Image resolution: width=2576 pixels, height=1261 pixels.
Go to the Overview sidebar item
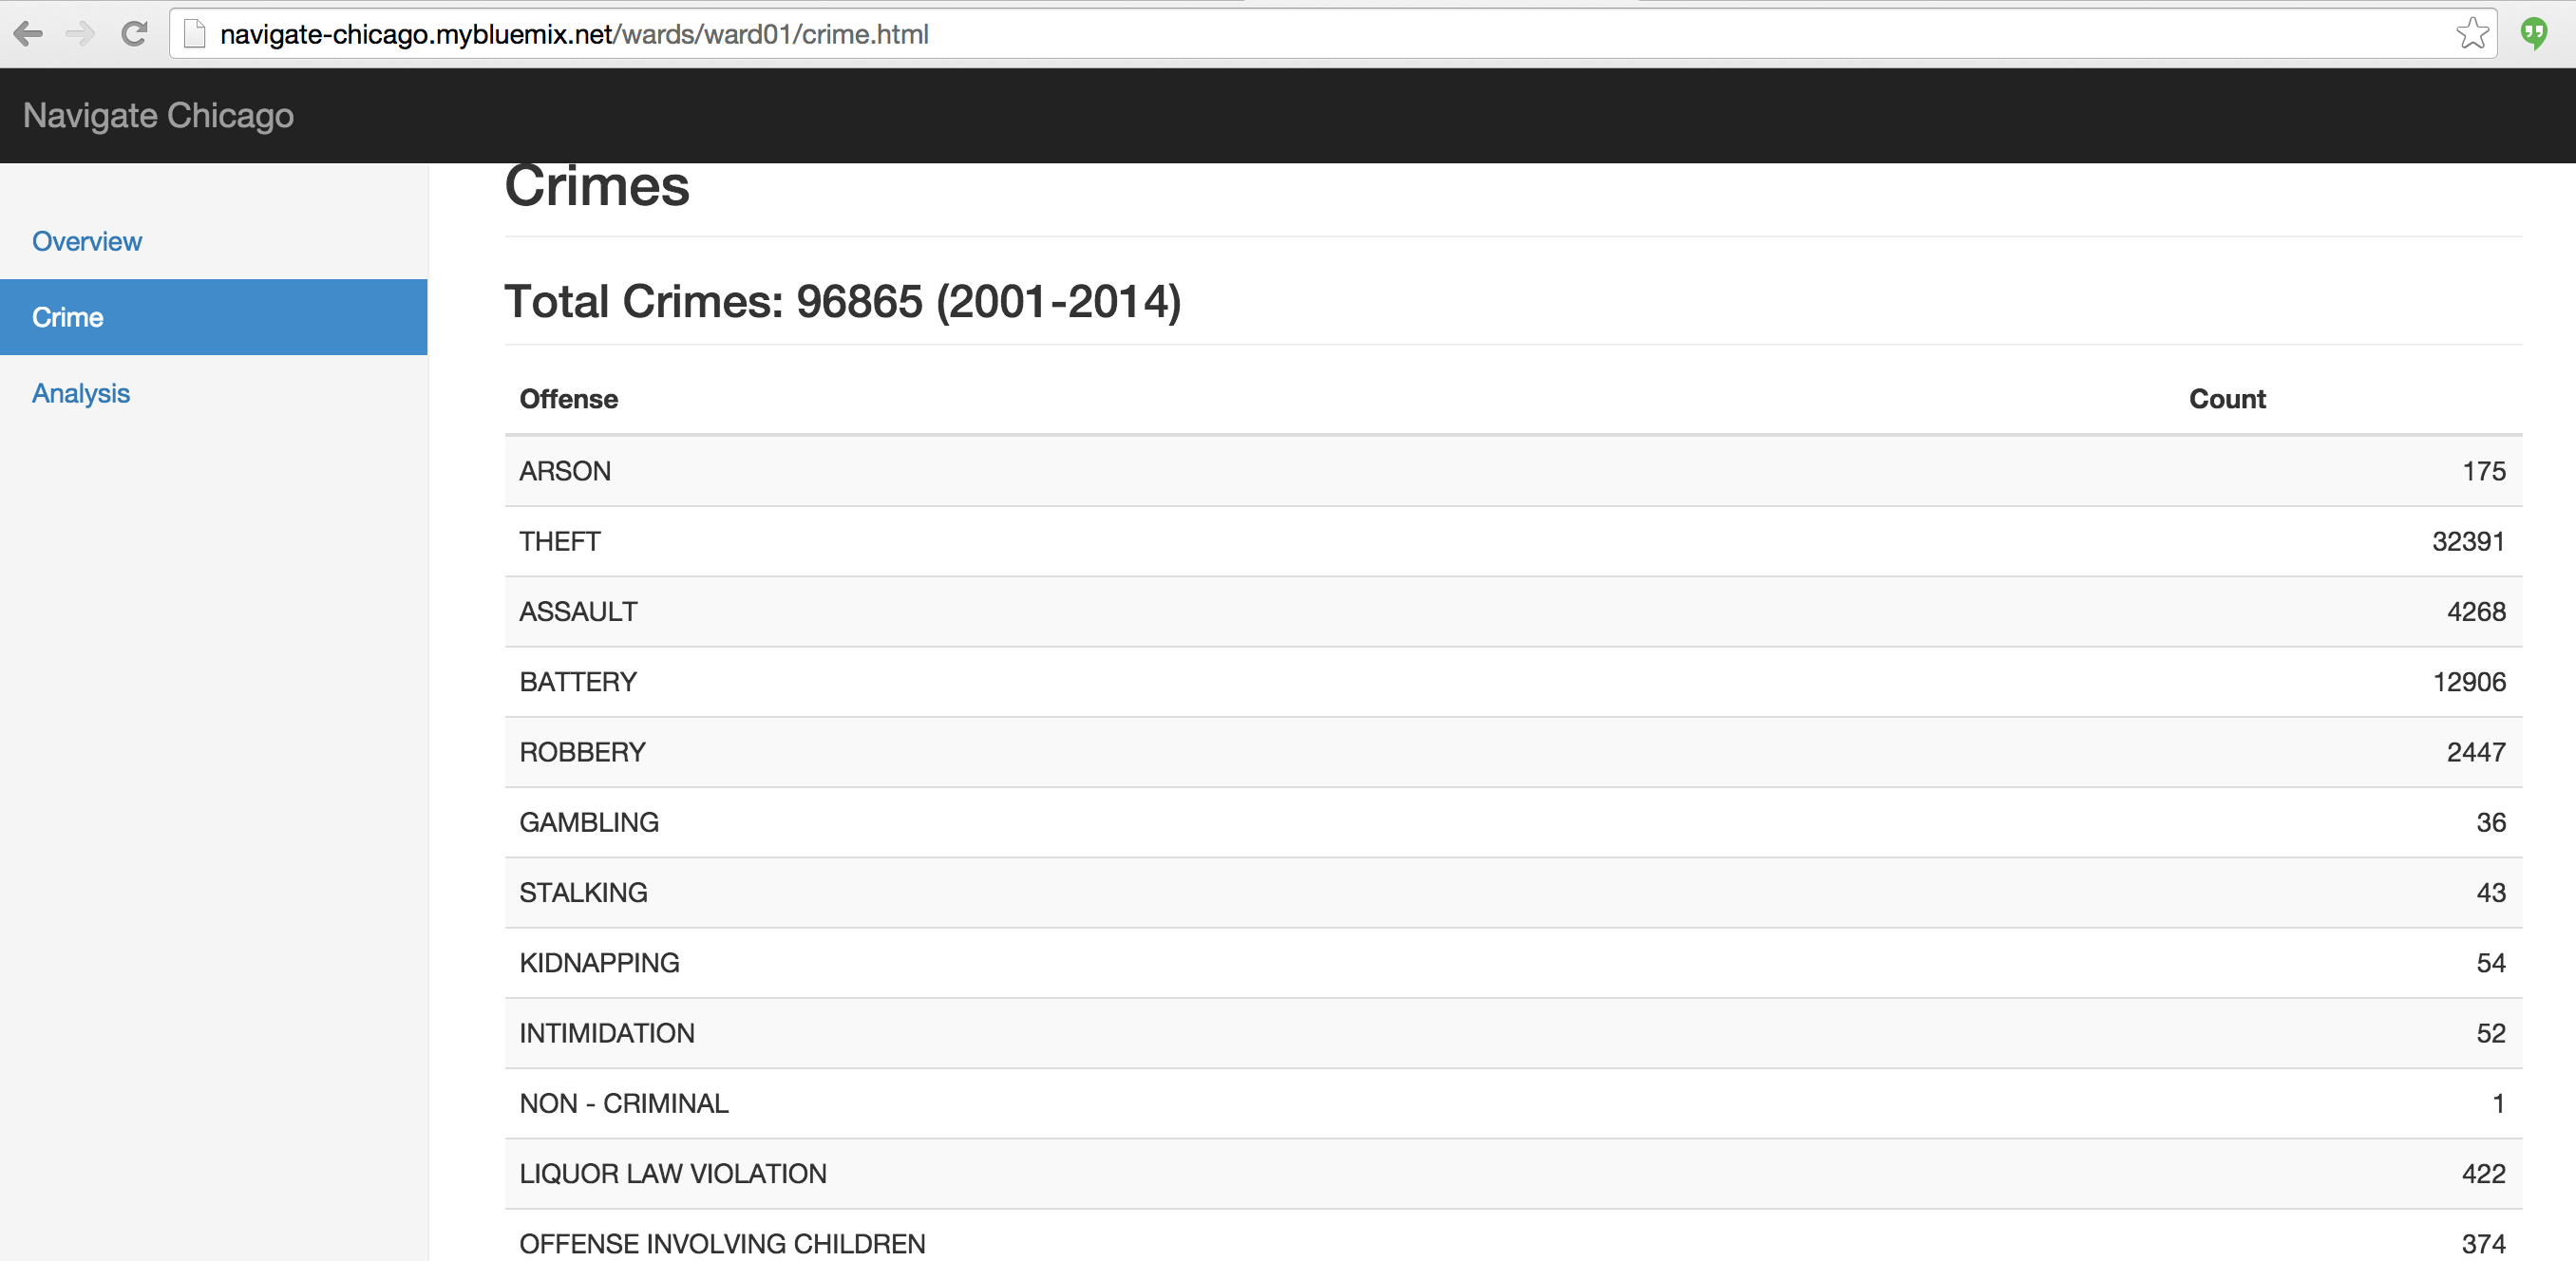tap(87, 242)
